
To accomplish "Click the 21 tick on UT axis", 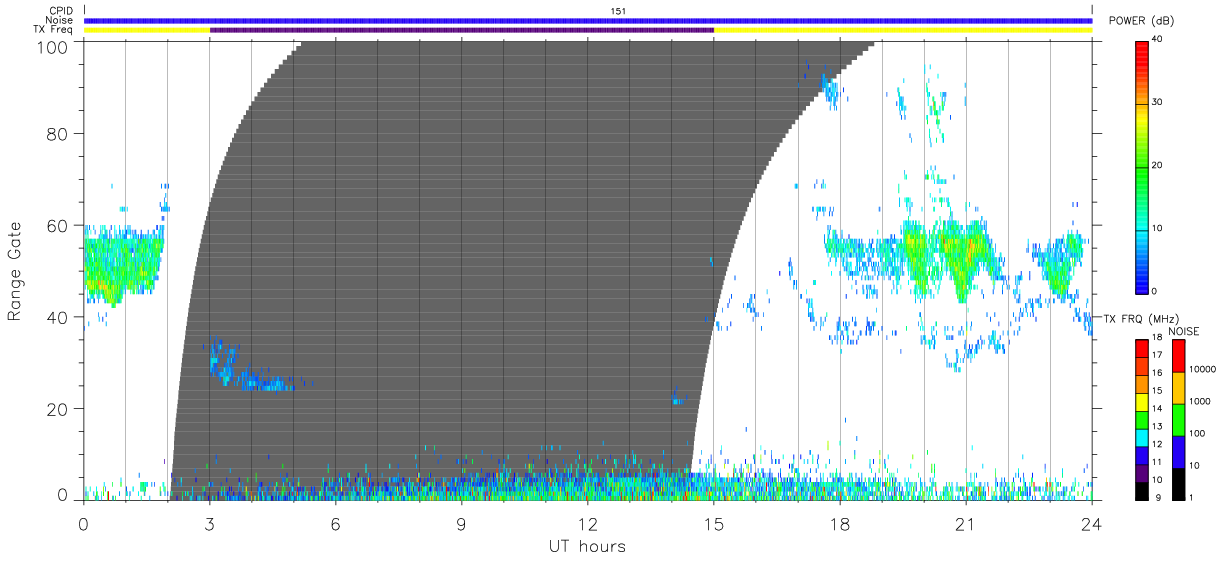I will click(965, 523).
